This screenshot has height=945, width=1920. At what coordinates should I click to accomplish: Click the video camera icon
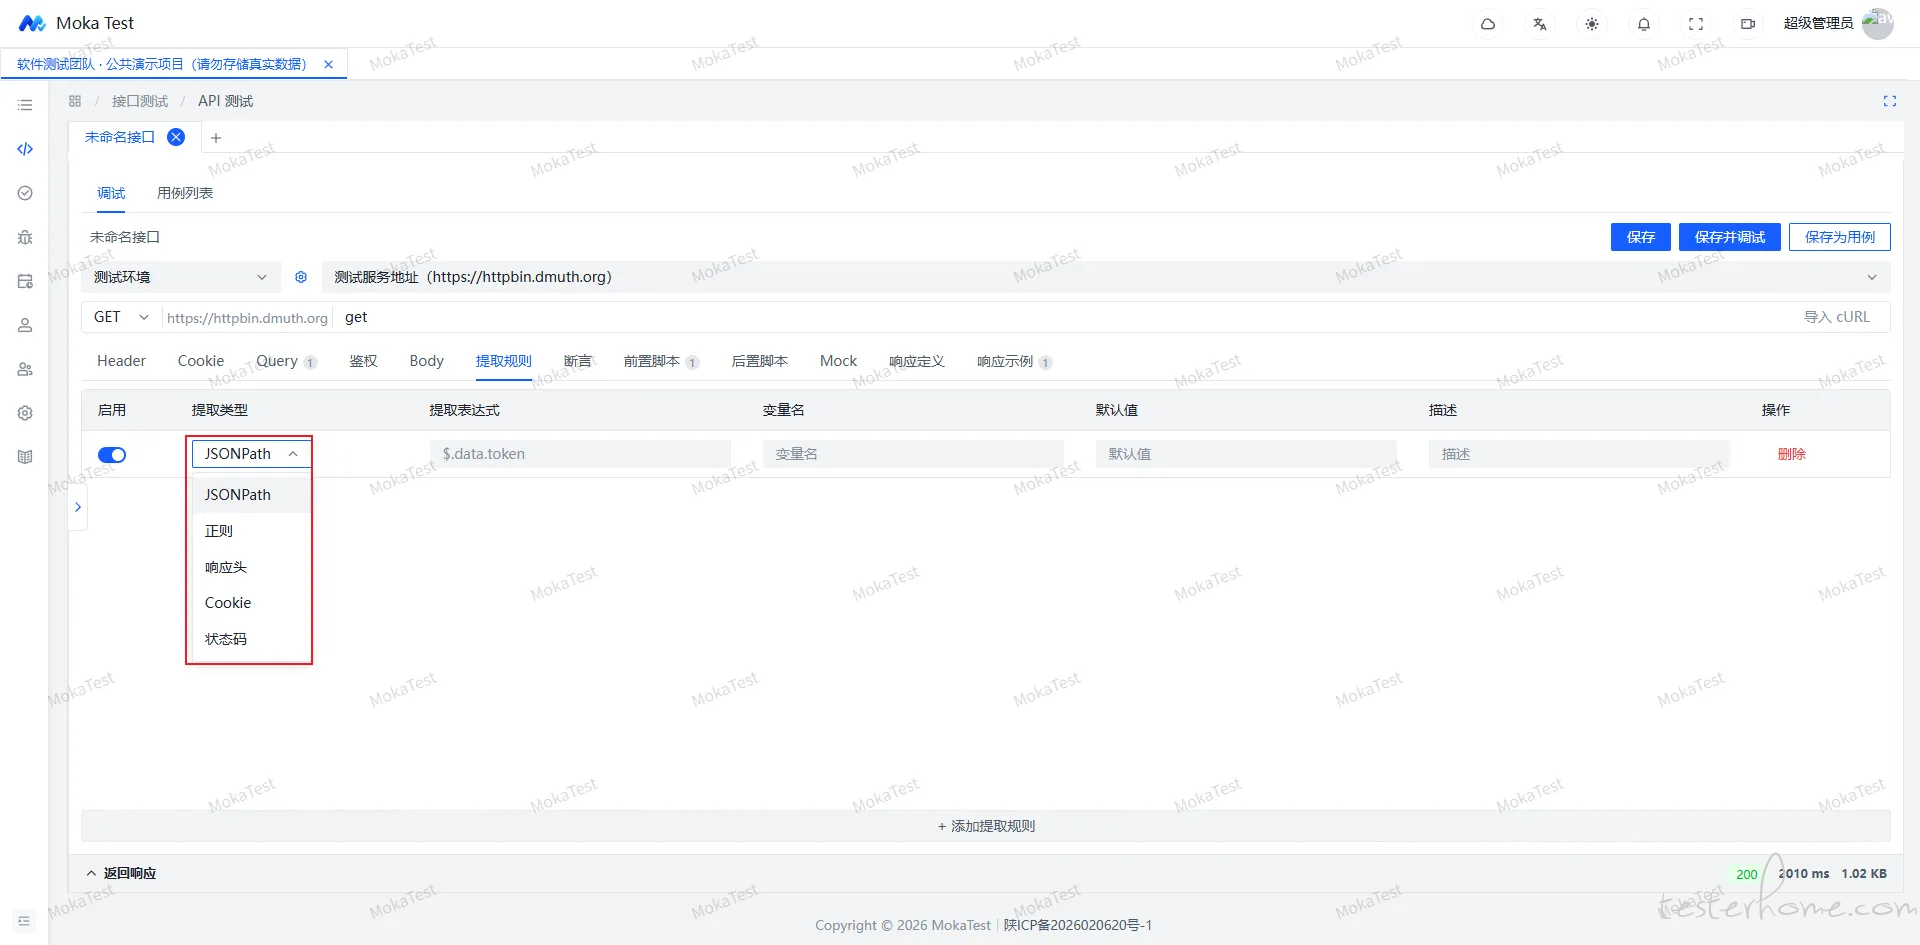pyautogui.click(x=1748, y=24)
